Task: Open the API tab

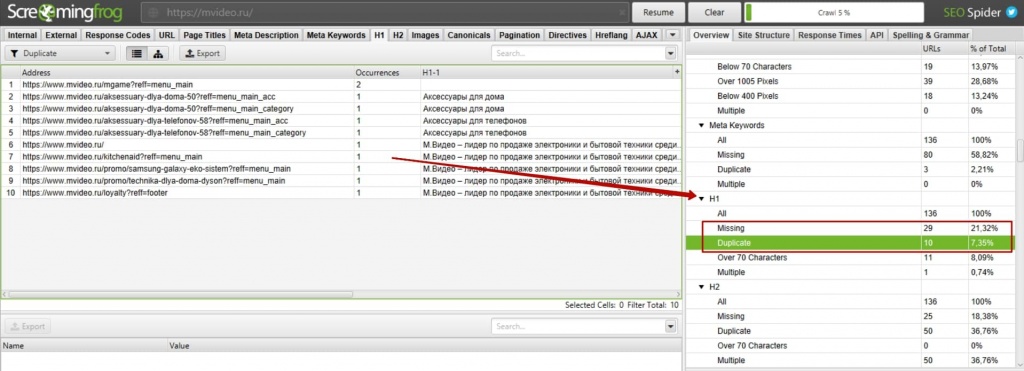Action: click(x=877, y=35)
